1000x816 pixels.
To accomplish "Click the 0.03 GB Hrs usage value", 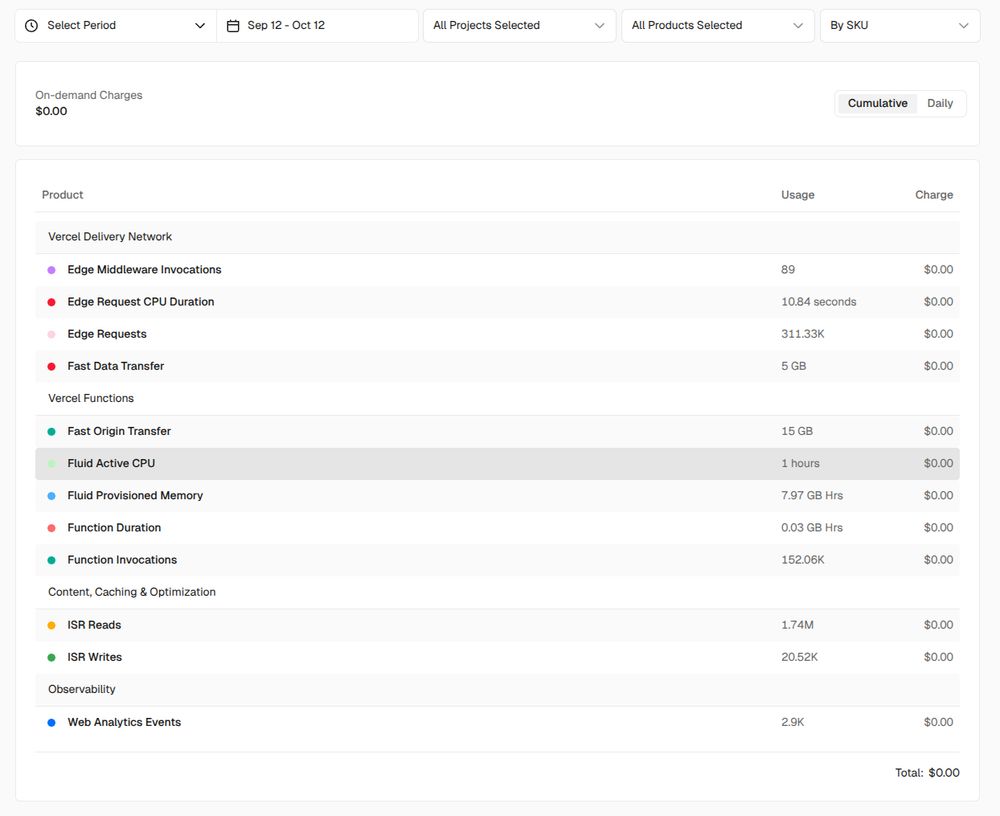I will 812,528.
